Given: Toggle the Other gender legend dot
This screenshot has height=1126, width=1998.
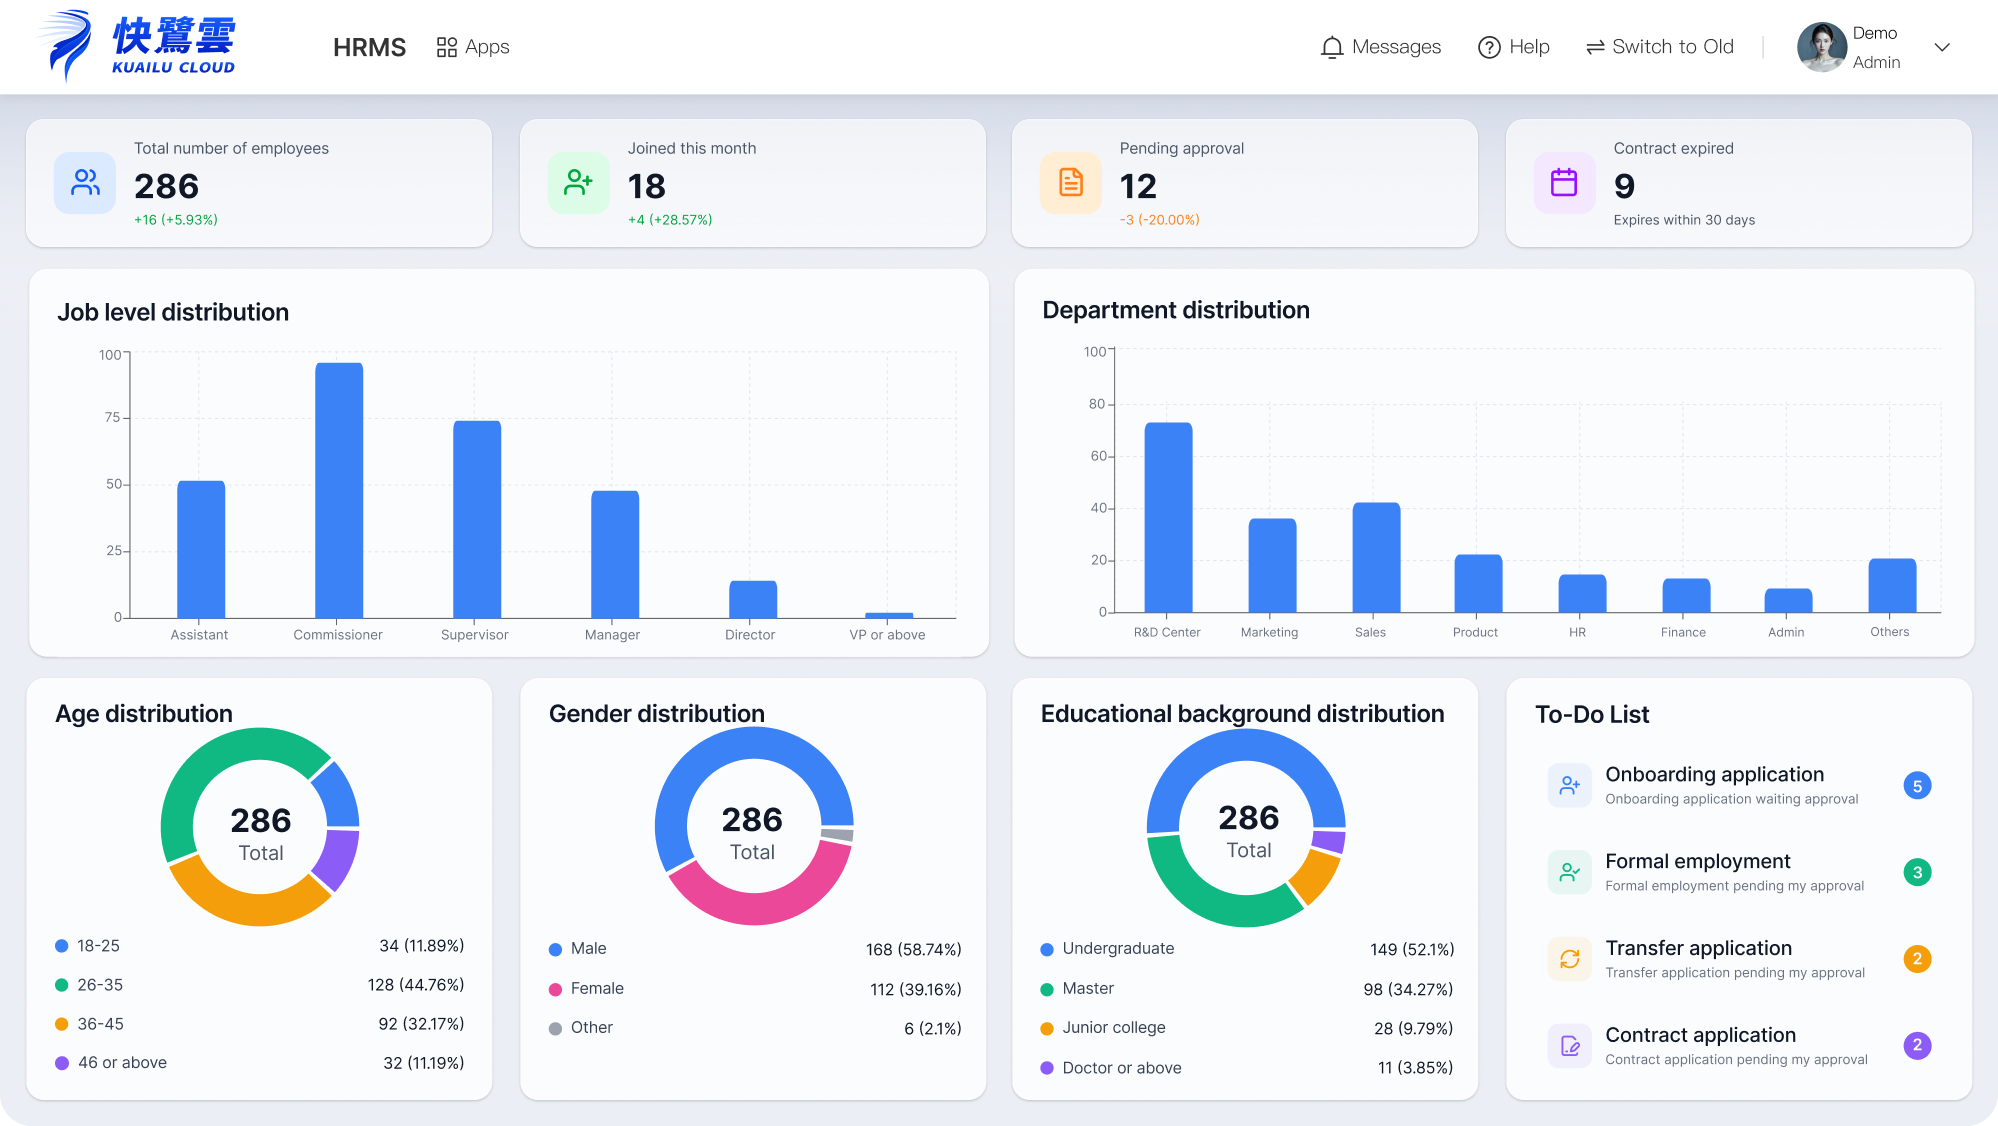Looking at the screenshot, I should point(555,1028).
